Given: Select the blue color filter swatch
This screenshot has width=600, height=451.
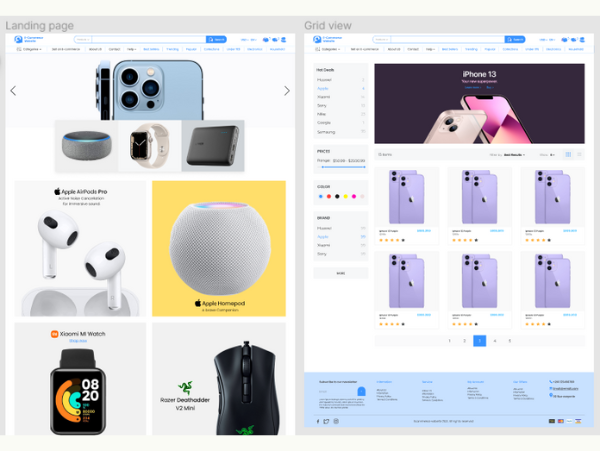Looking at the screenshot, I should pyautogui.click(x=321, y=197).
